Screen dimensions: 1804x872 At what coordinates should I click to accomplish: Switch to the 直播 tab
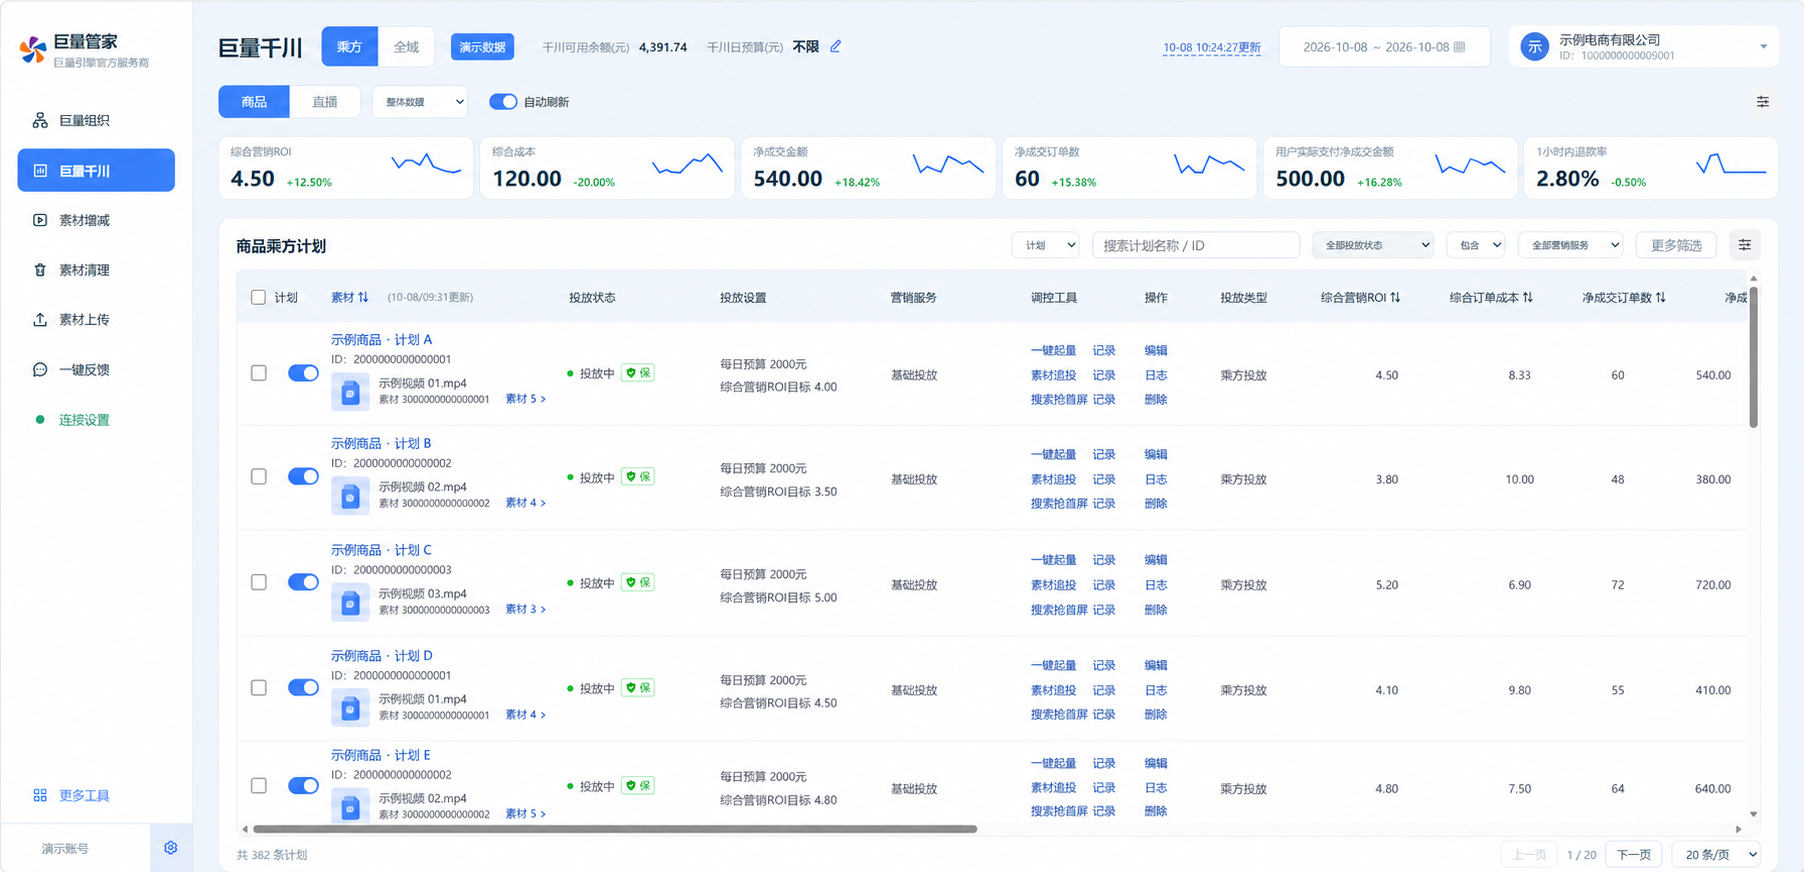tap(325, 102)
